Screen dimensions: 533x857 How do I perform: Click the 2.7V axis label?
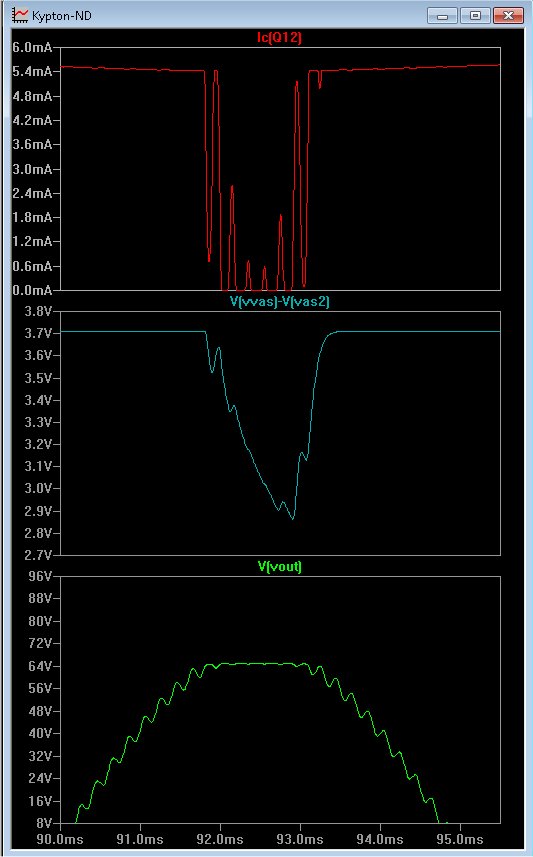coord(38,555)
